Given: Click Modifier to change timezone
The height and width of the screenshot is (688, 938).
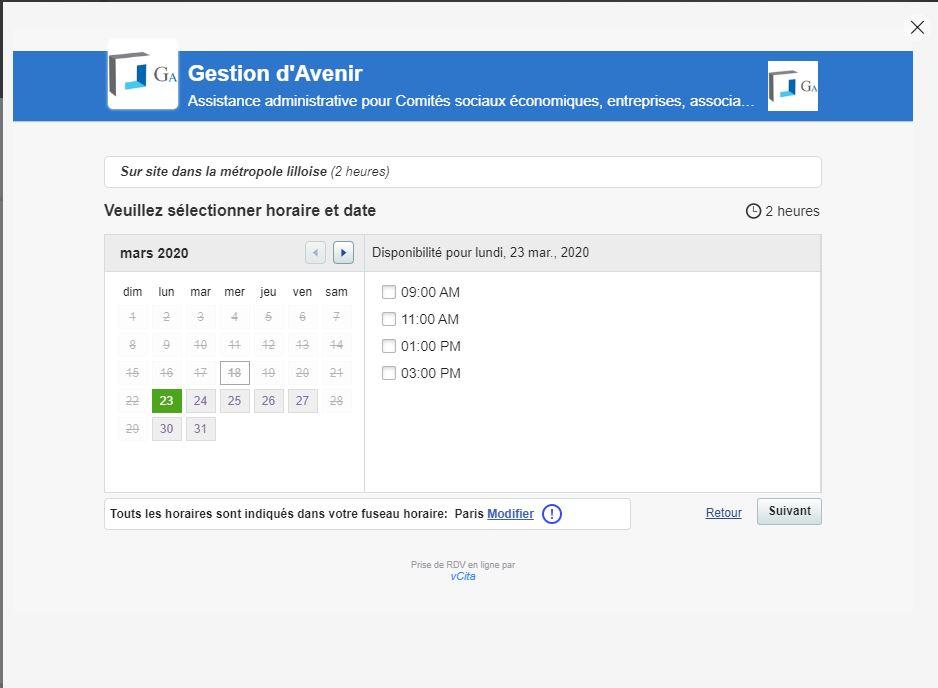Looking at the screenshot, I should coord(510,514).
